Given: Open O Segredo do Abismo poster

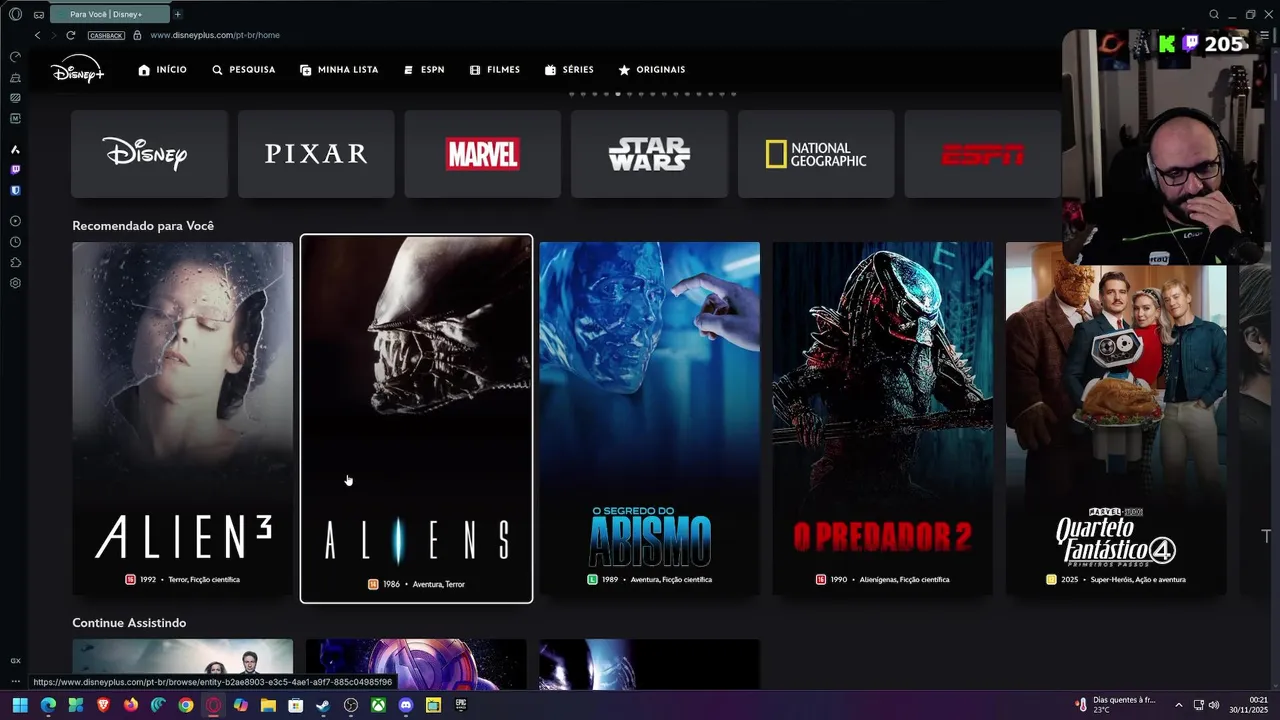Looking at the screenshot, I should tap(649, 418).
